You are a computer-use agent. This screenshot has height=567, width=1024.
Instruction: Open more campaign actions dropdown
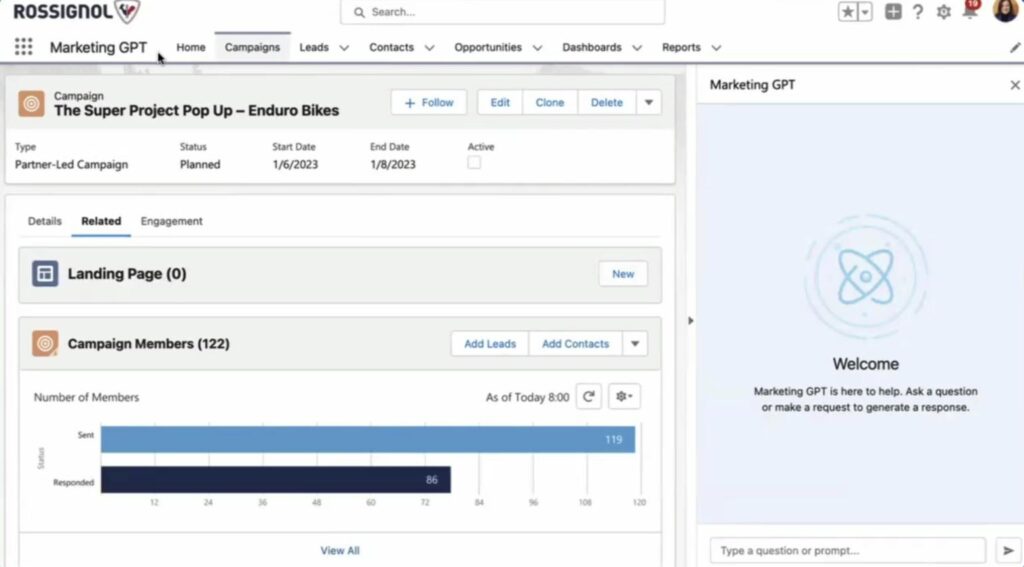(x=648, y=103)
